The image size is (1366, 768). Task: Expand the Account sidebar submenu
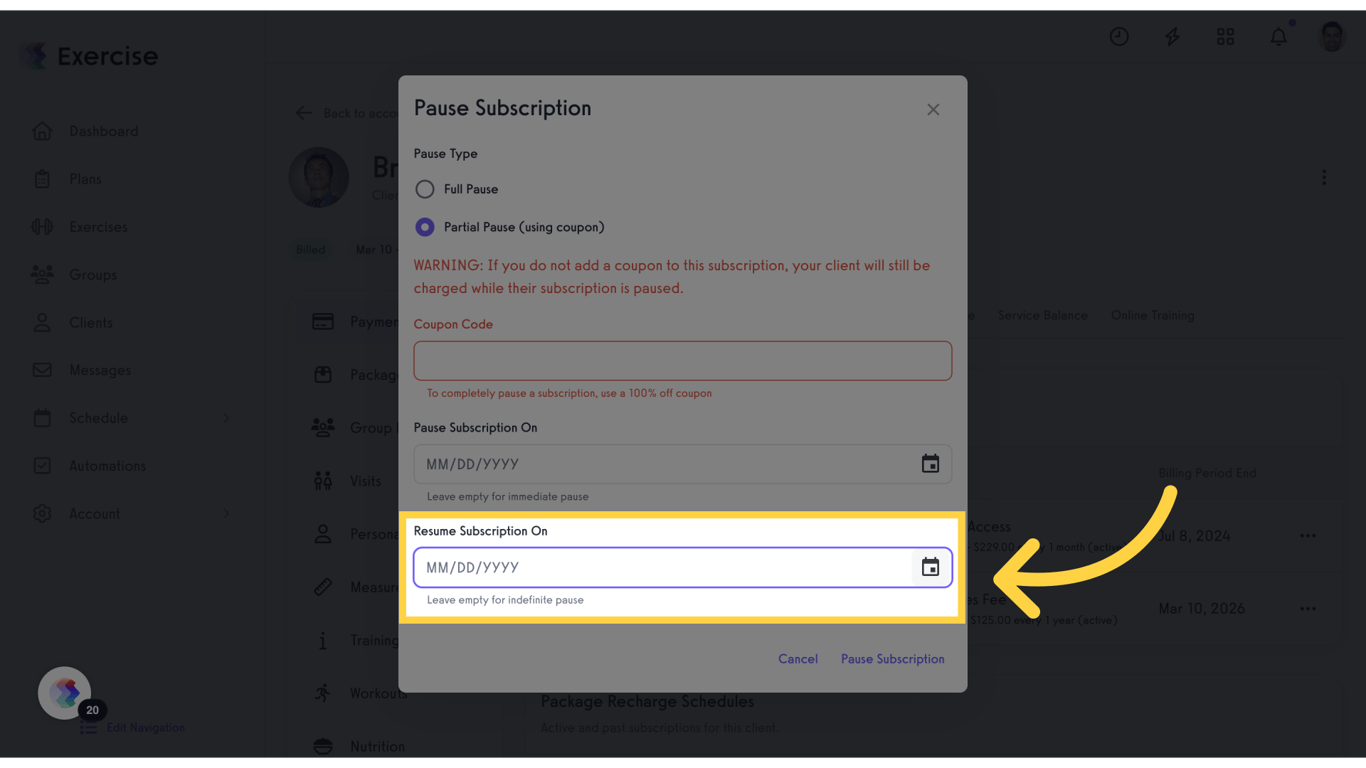point(226,514)
